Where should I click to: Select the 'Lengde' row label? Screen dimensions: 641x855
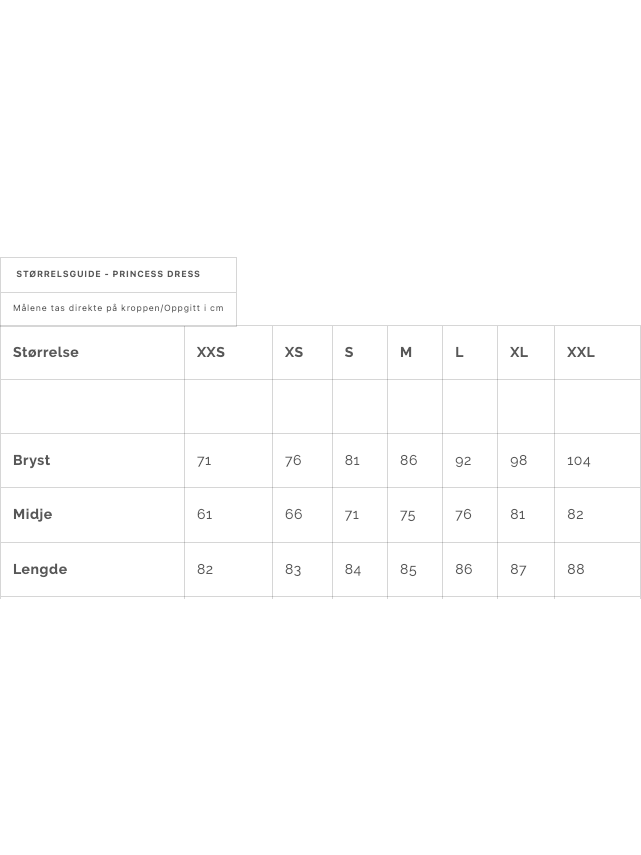(40, 569)
